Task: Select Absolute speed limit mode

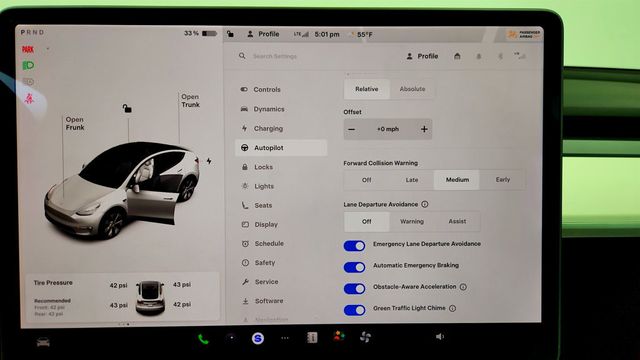Action: point(412,89)
